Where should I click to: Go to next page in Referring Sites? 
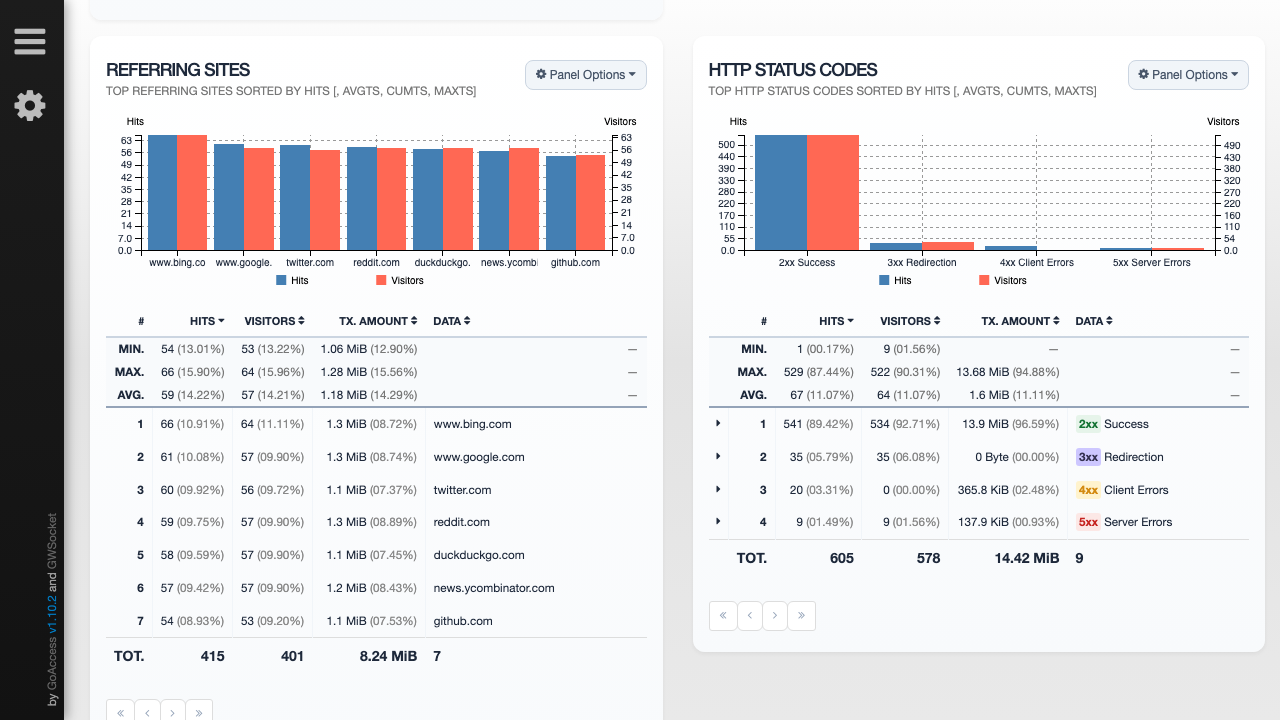[x=172, y=711]
